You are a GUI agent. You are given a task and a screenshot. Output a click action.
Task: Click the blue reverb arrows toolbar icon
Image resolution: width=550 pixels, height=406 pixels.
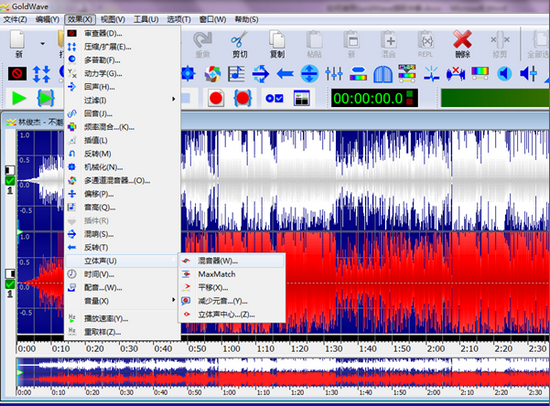pos(261,74)
